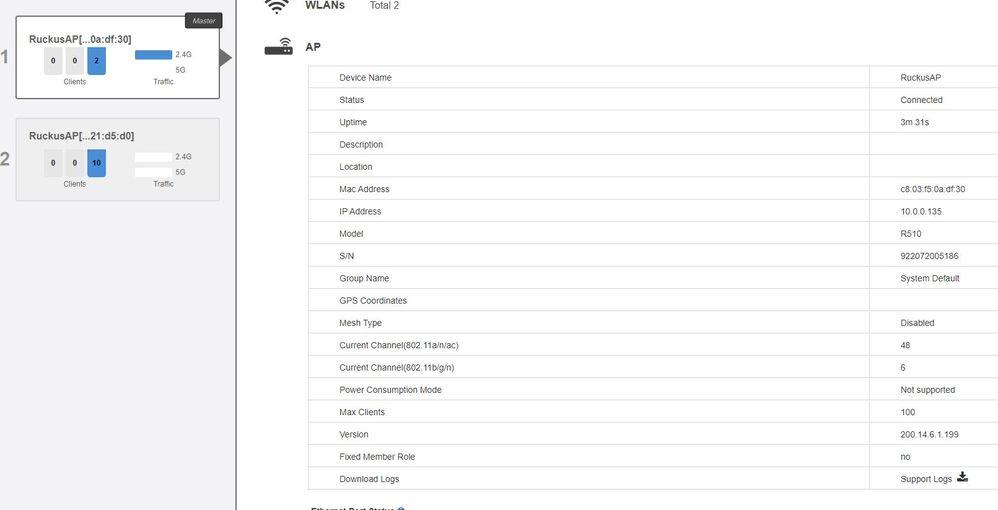
Task: Click the blue 2 clients box
Action: (x=96, y=61)
